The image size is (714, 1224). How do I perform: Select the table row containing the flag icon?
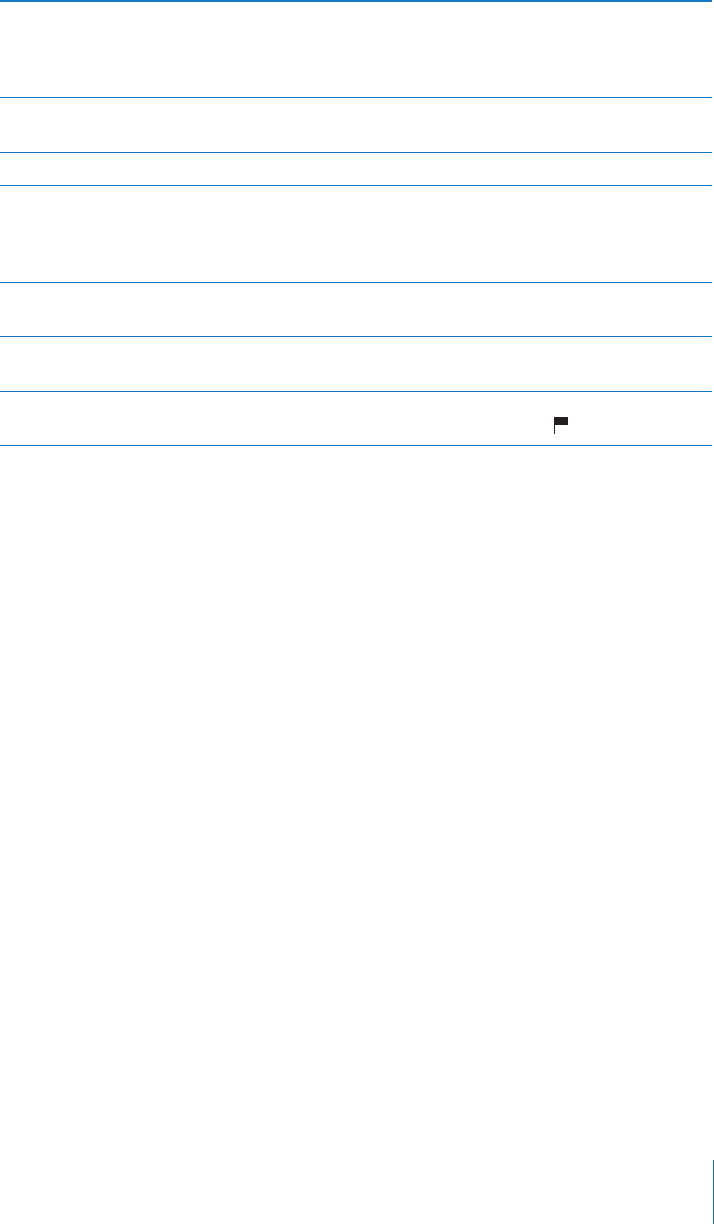(357, 418)
